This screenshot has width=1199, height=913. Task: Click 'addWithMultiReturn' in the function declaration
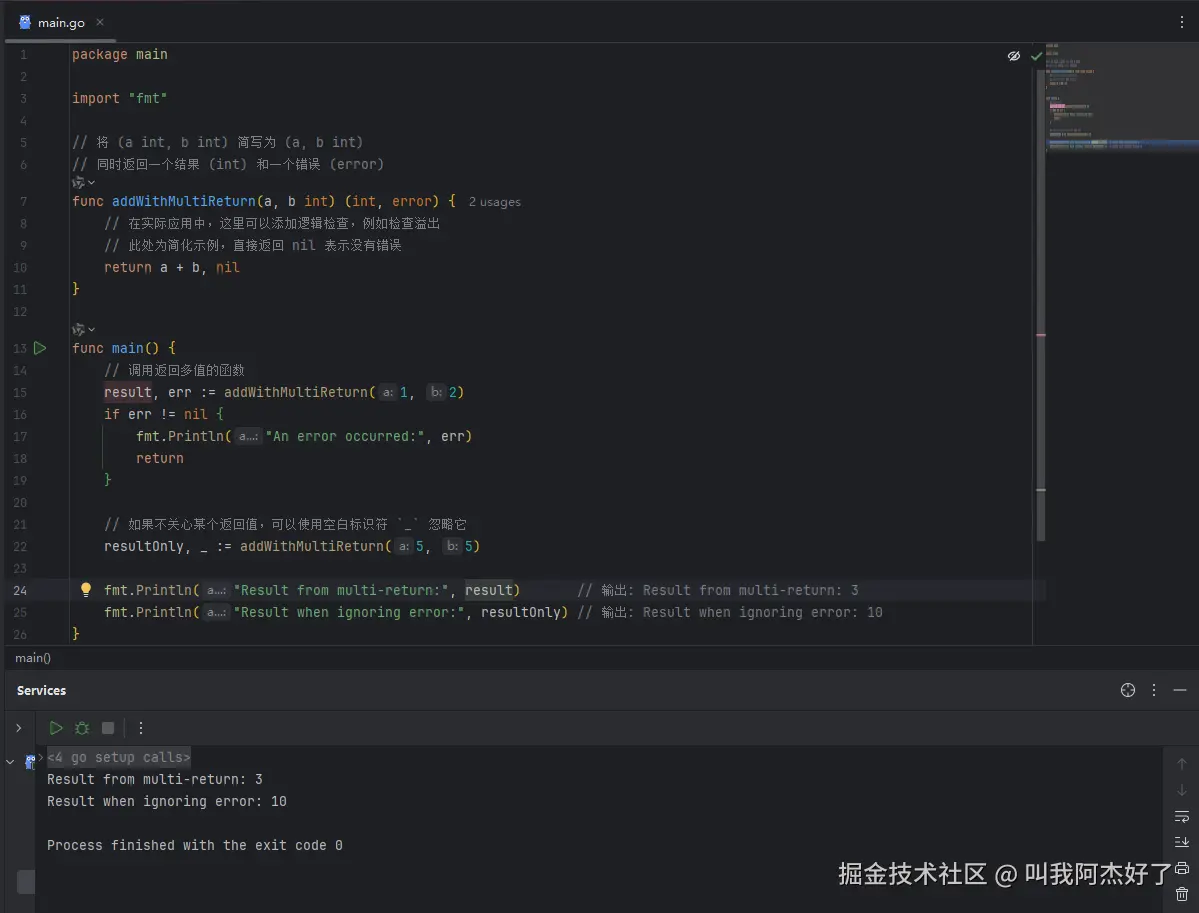click(184, 201)
